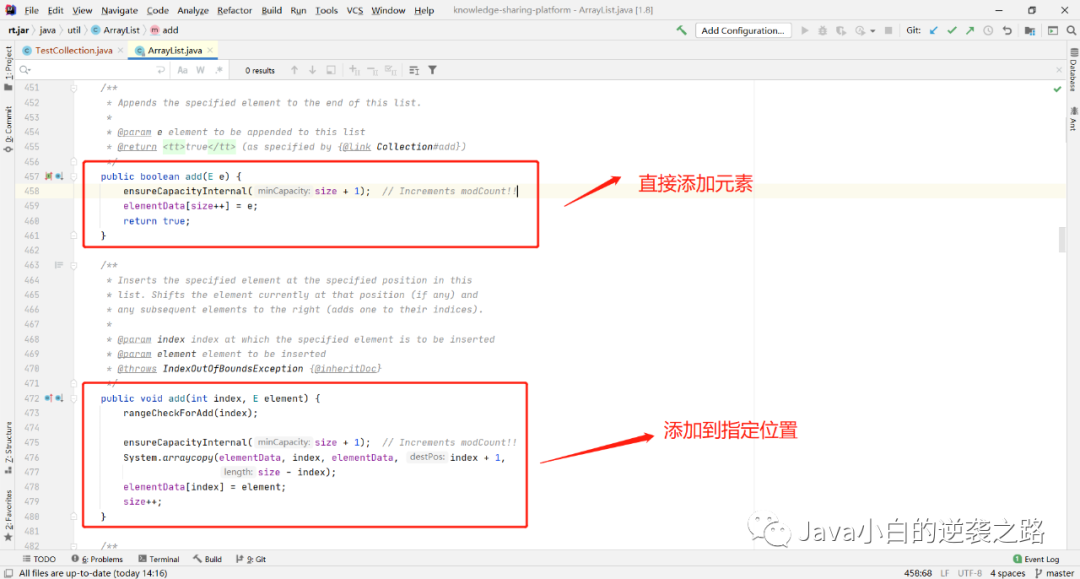1080x579 pixels.
Task: Switch to TestCollection.java tab
Action: 73,50
